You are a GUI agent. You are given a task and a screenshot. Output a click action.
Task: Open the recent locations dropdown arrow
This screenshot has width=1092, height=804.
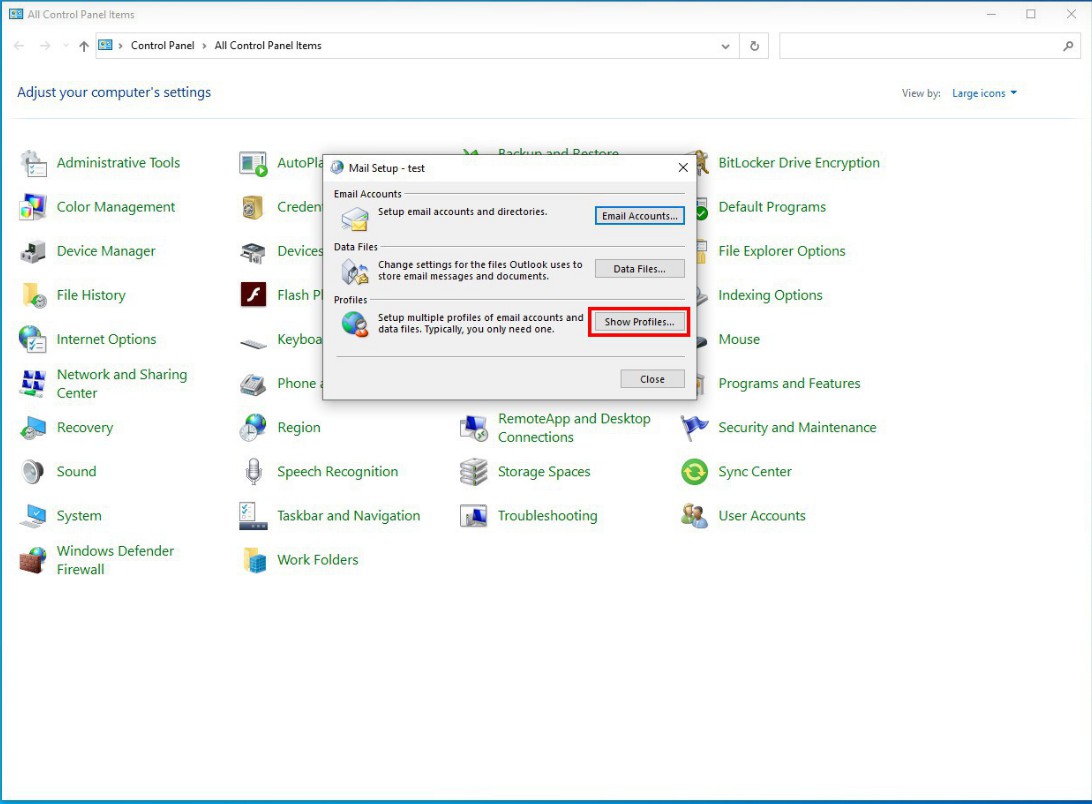[x=65, y=46]
